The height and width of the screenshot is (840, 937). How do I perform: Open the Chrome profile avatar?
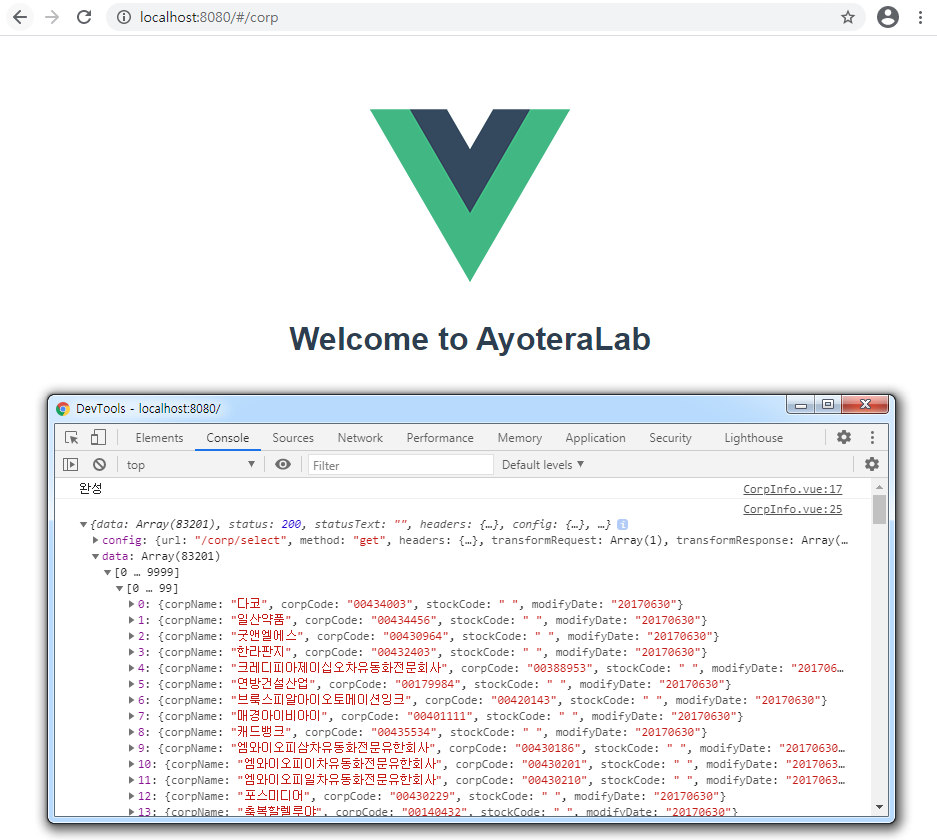tap(888, 17)
